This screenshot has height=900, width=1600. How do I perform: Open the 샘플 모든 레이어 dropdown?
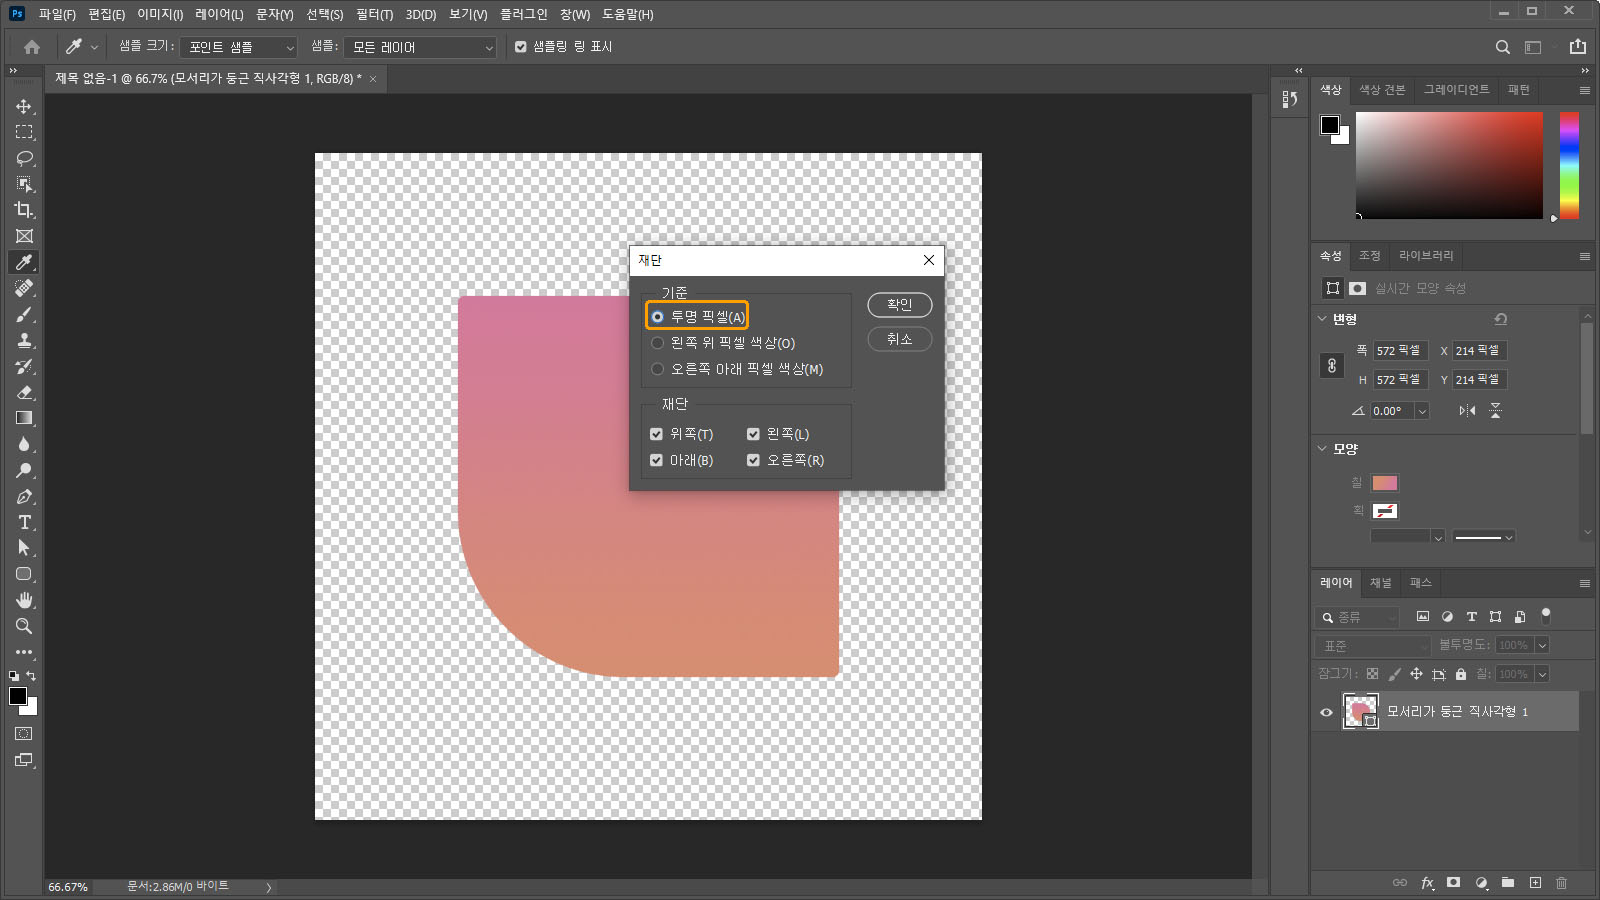[x=420, y=47]
